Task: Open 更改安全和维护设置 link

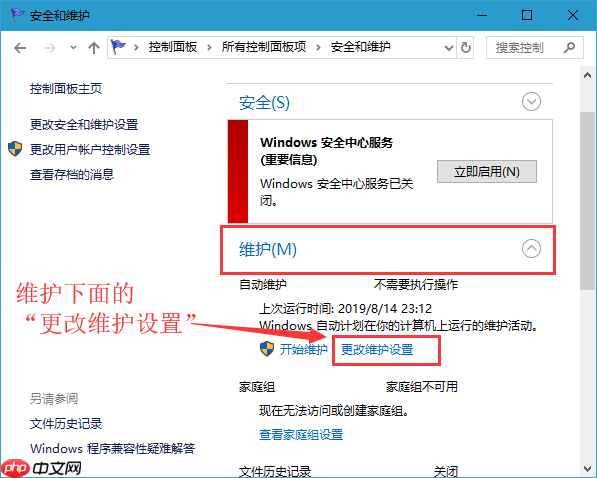Action: tap(84, 125)
